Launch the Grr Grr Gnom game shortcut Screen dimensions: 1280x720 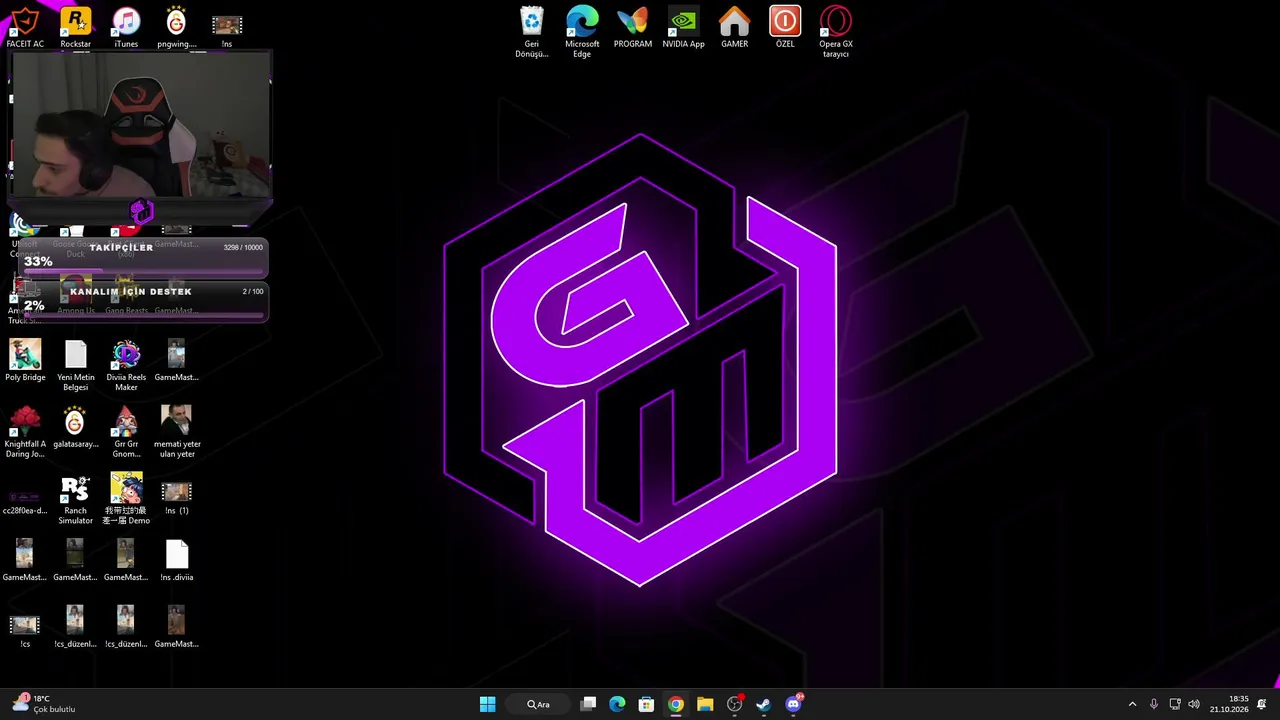click(x=126, y=433)
